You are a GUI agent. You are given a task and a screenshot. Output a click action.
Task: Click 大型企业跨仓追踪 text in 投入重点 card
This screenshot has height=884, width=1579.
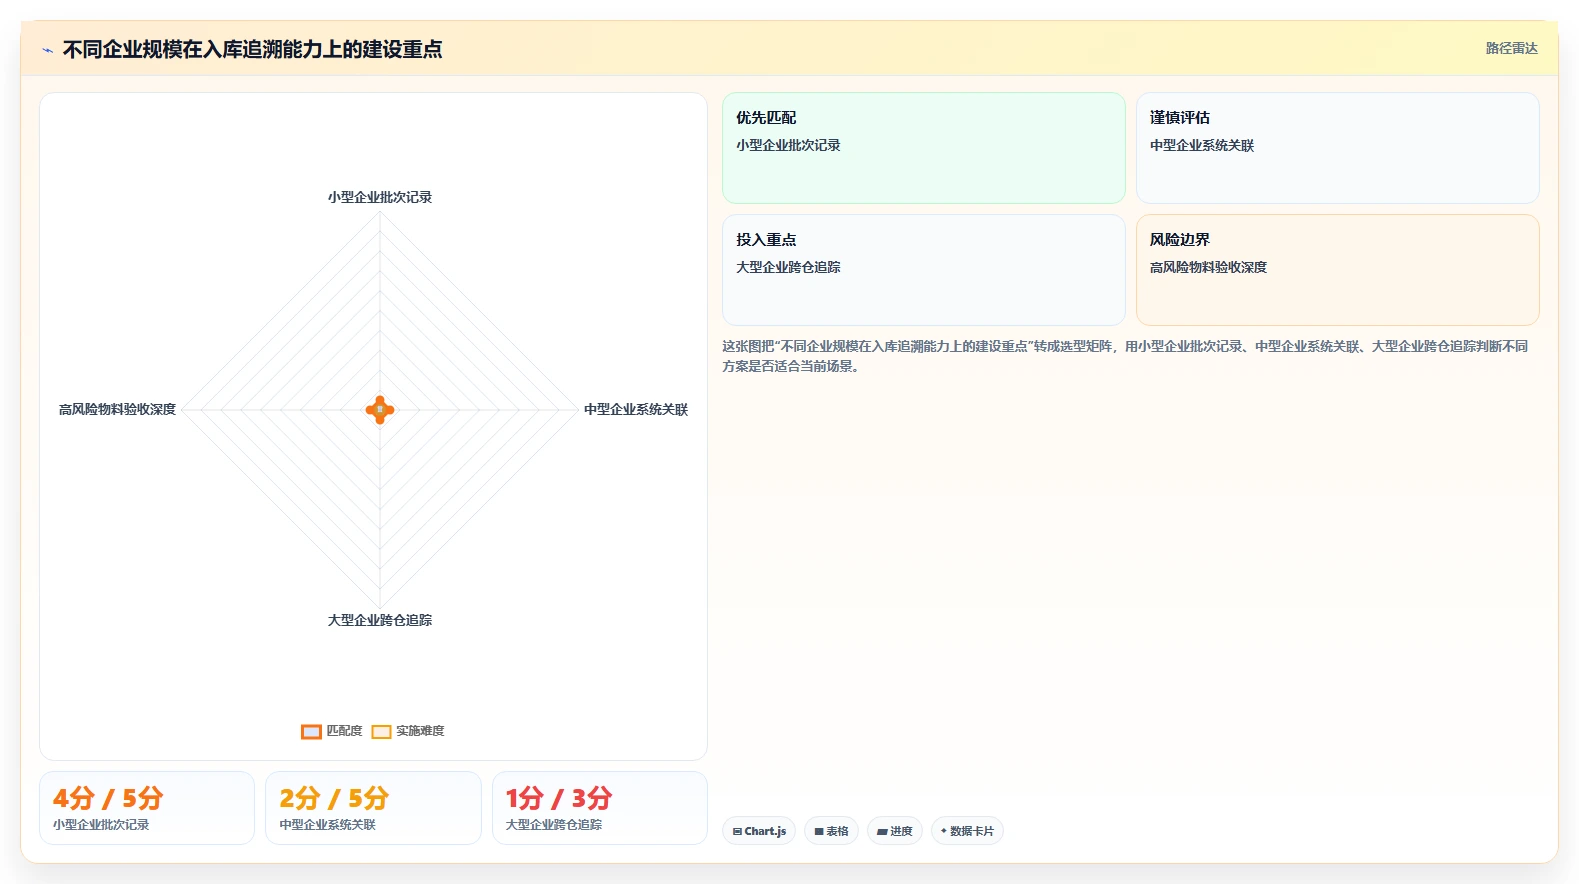(788, 267)
